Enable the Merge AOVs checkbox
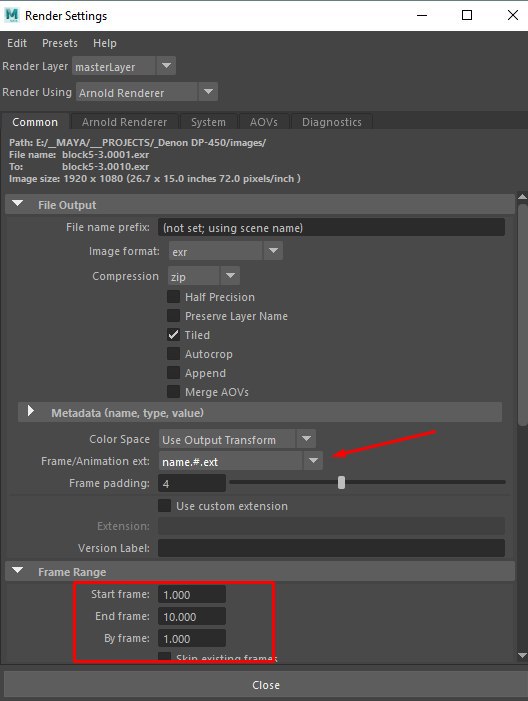This screenshot has height=701, width=528. 173,392
